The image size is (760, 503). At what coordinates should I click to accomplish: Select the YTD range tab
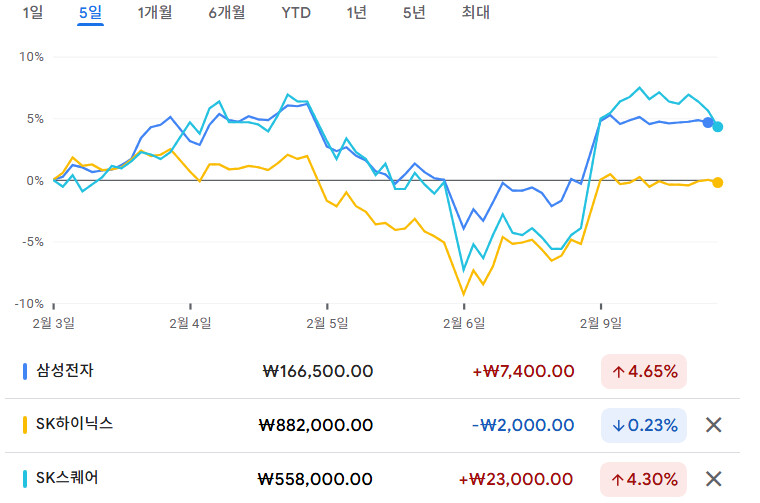click(295, 13)
